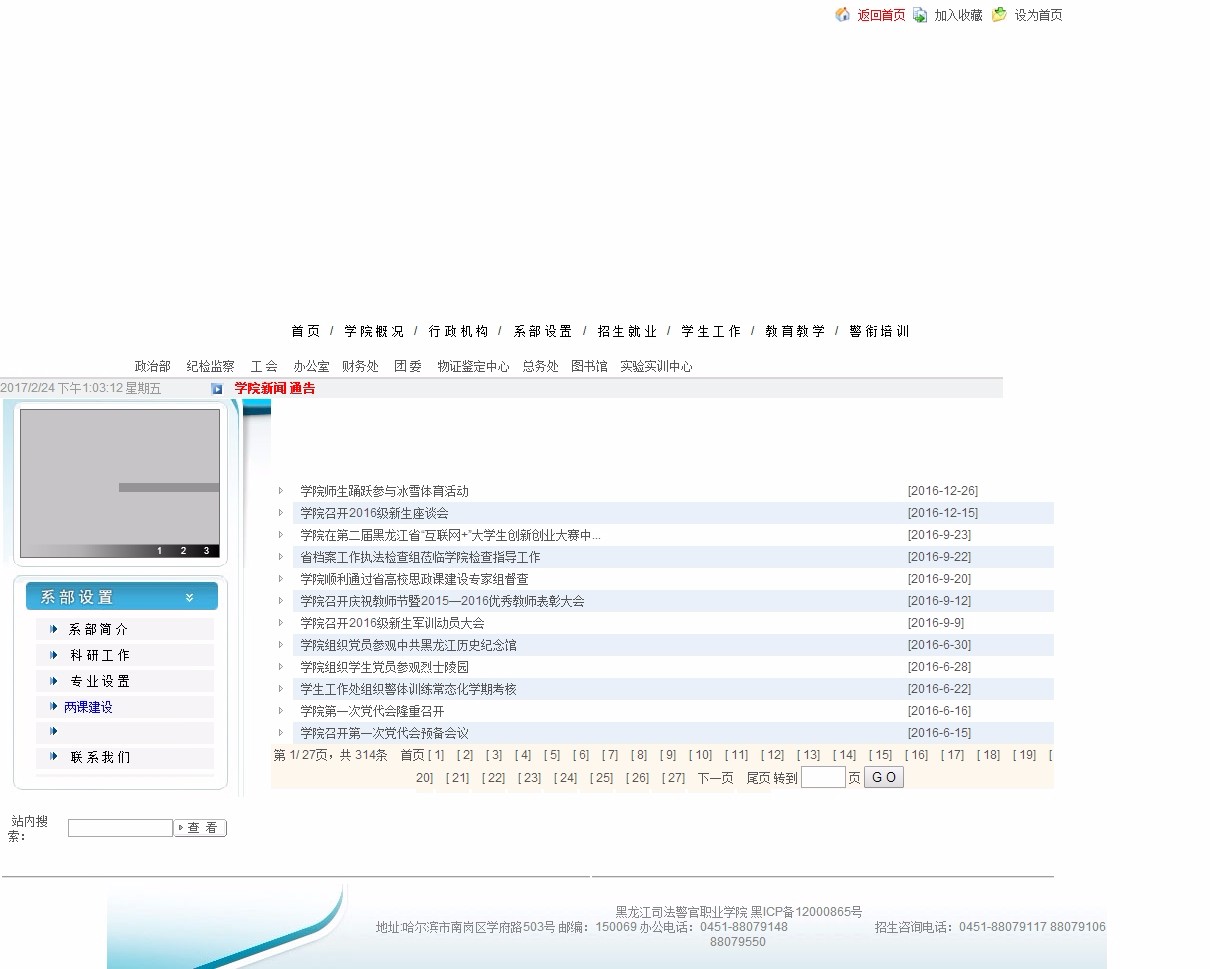Open the 招生就业 menu in the navigation bar
The height and width of the screenshot is (969, 1210).
[x=627, y=331]
